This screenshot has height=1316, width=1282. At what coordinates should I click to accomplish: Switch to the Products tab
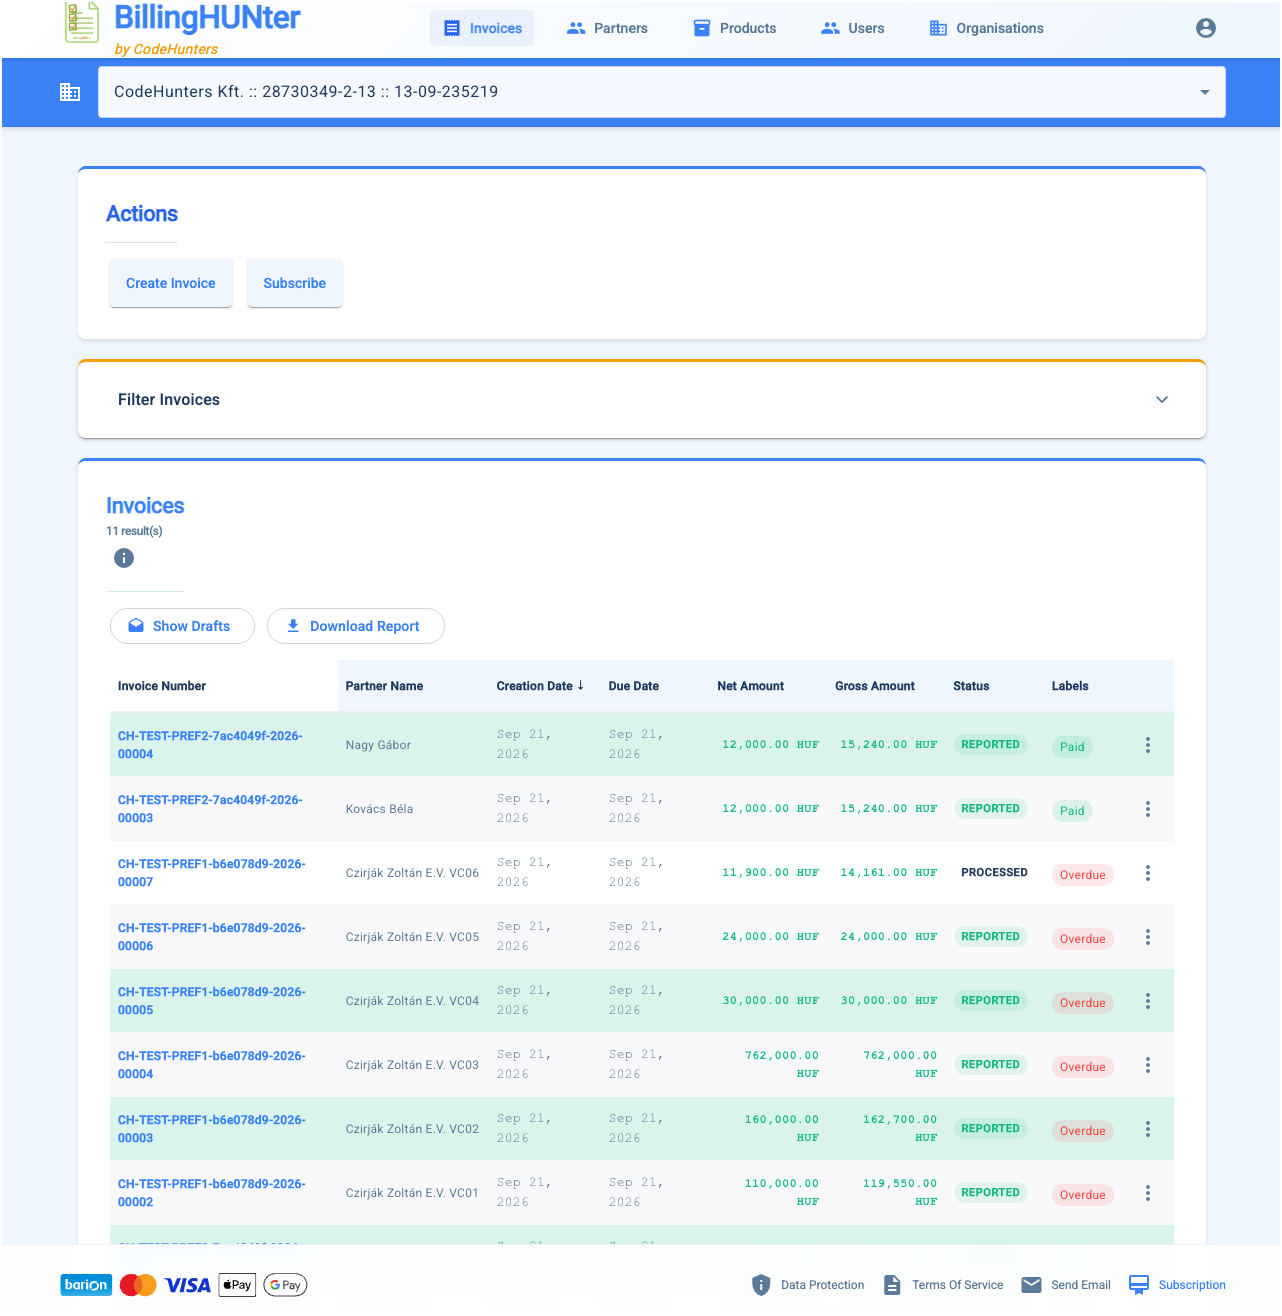click(x=734, y=28)
